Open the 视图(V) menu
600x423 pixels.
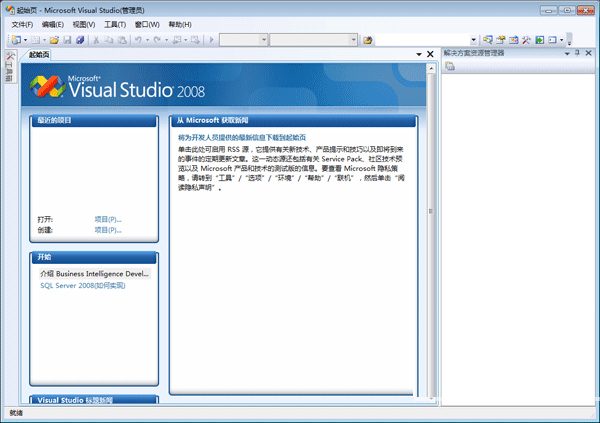click(84, 24)
